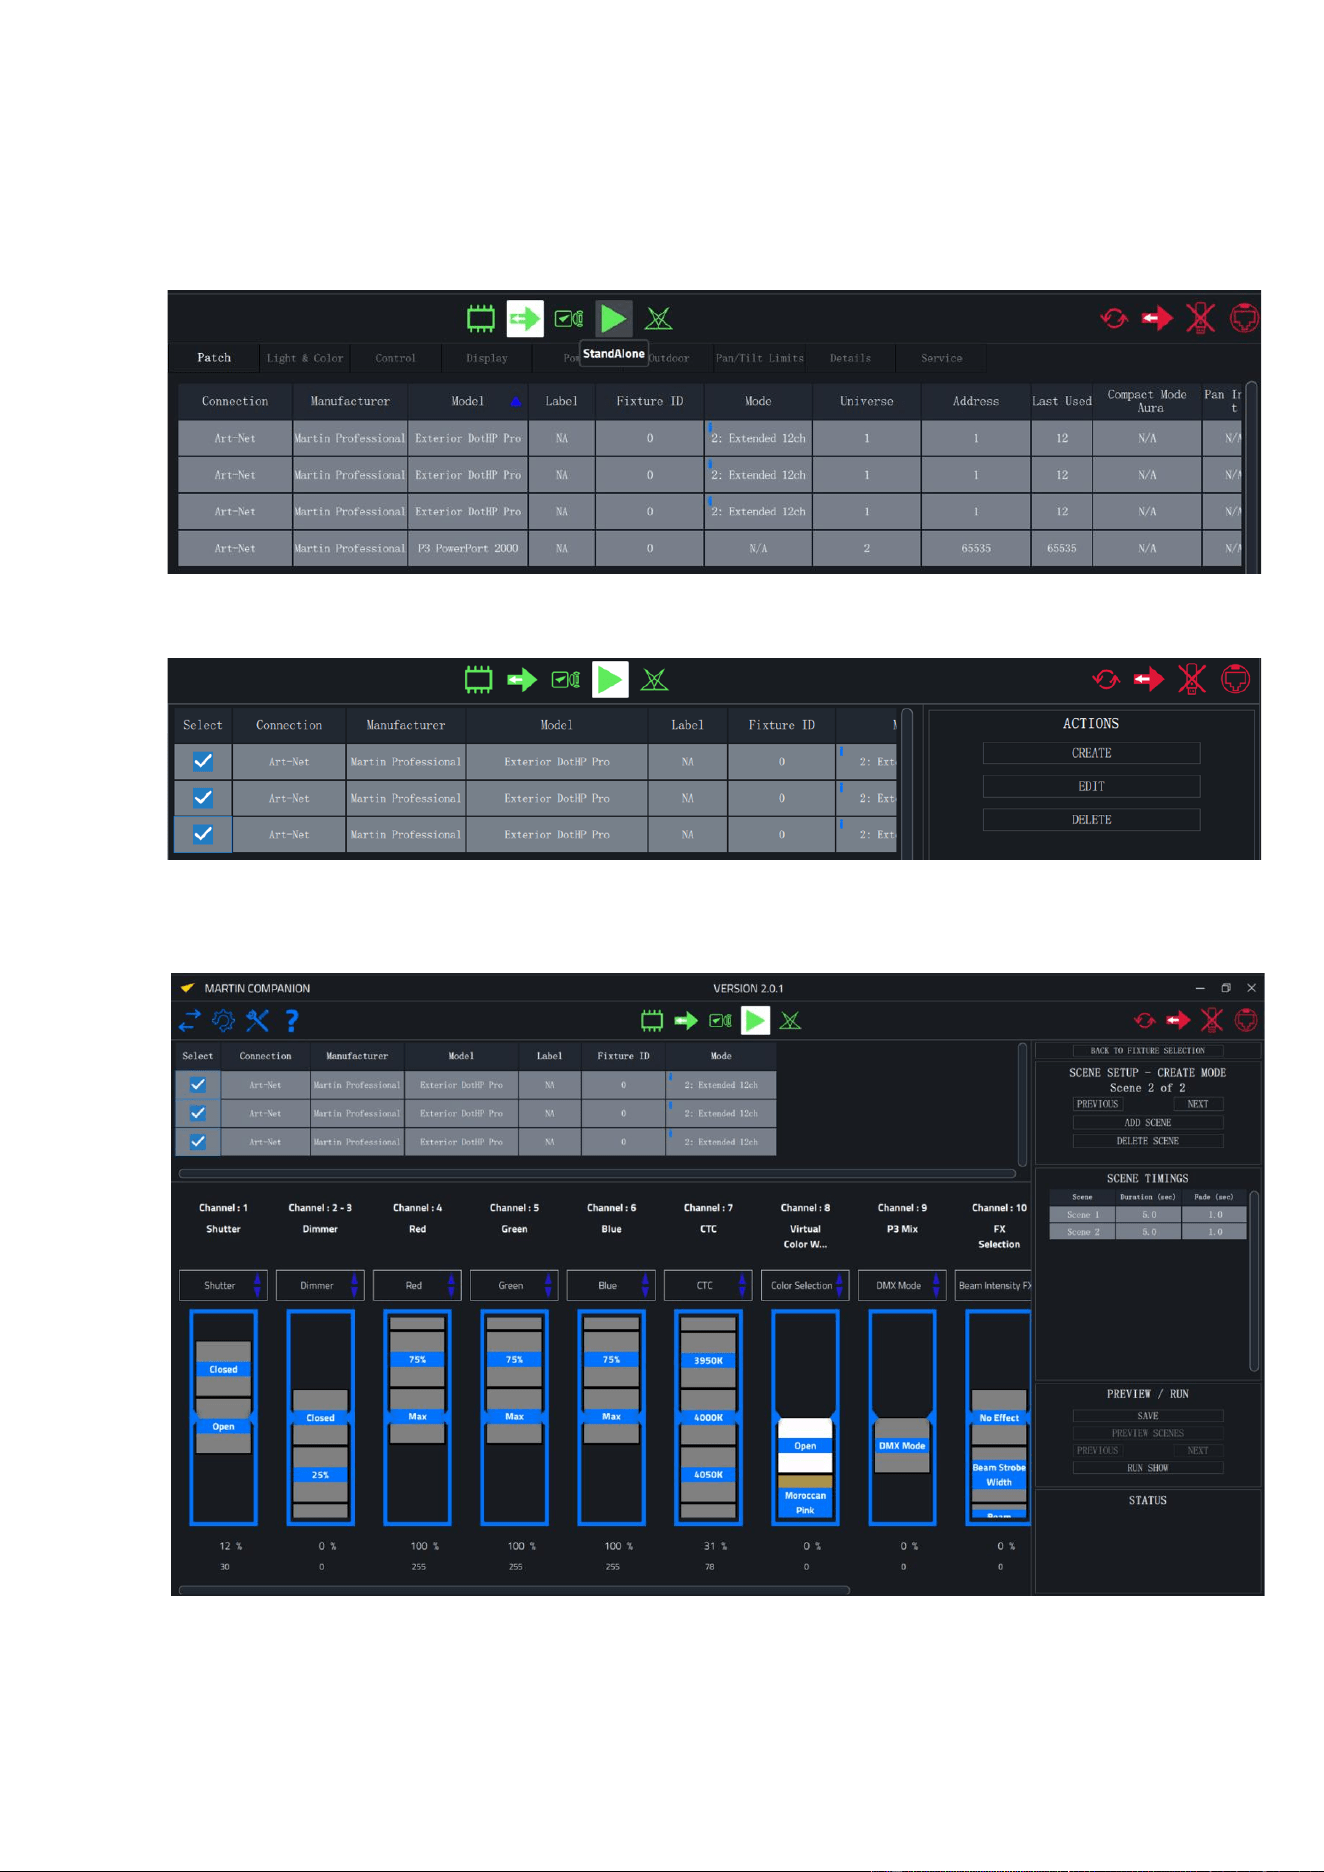Image resolution: width=1324 pixels, height=1872 pixels.
Task: Click the red arrow icon in first screenshot
Action: click(x=1157, y=318)
